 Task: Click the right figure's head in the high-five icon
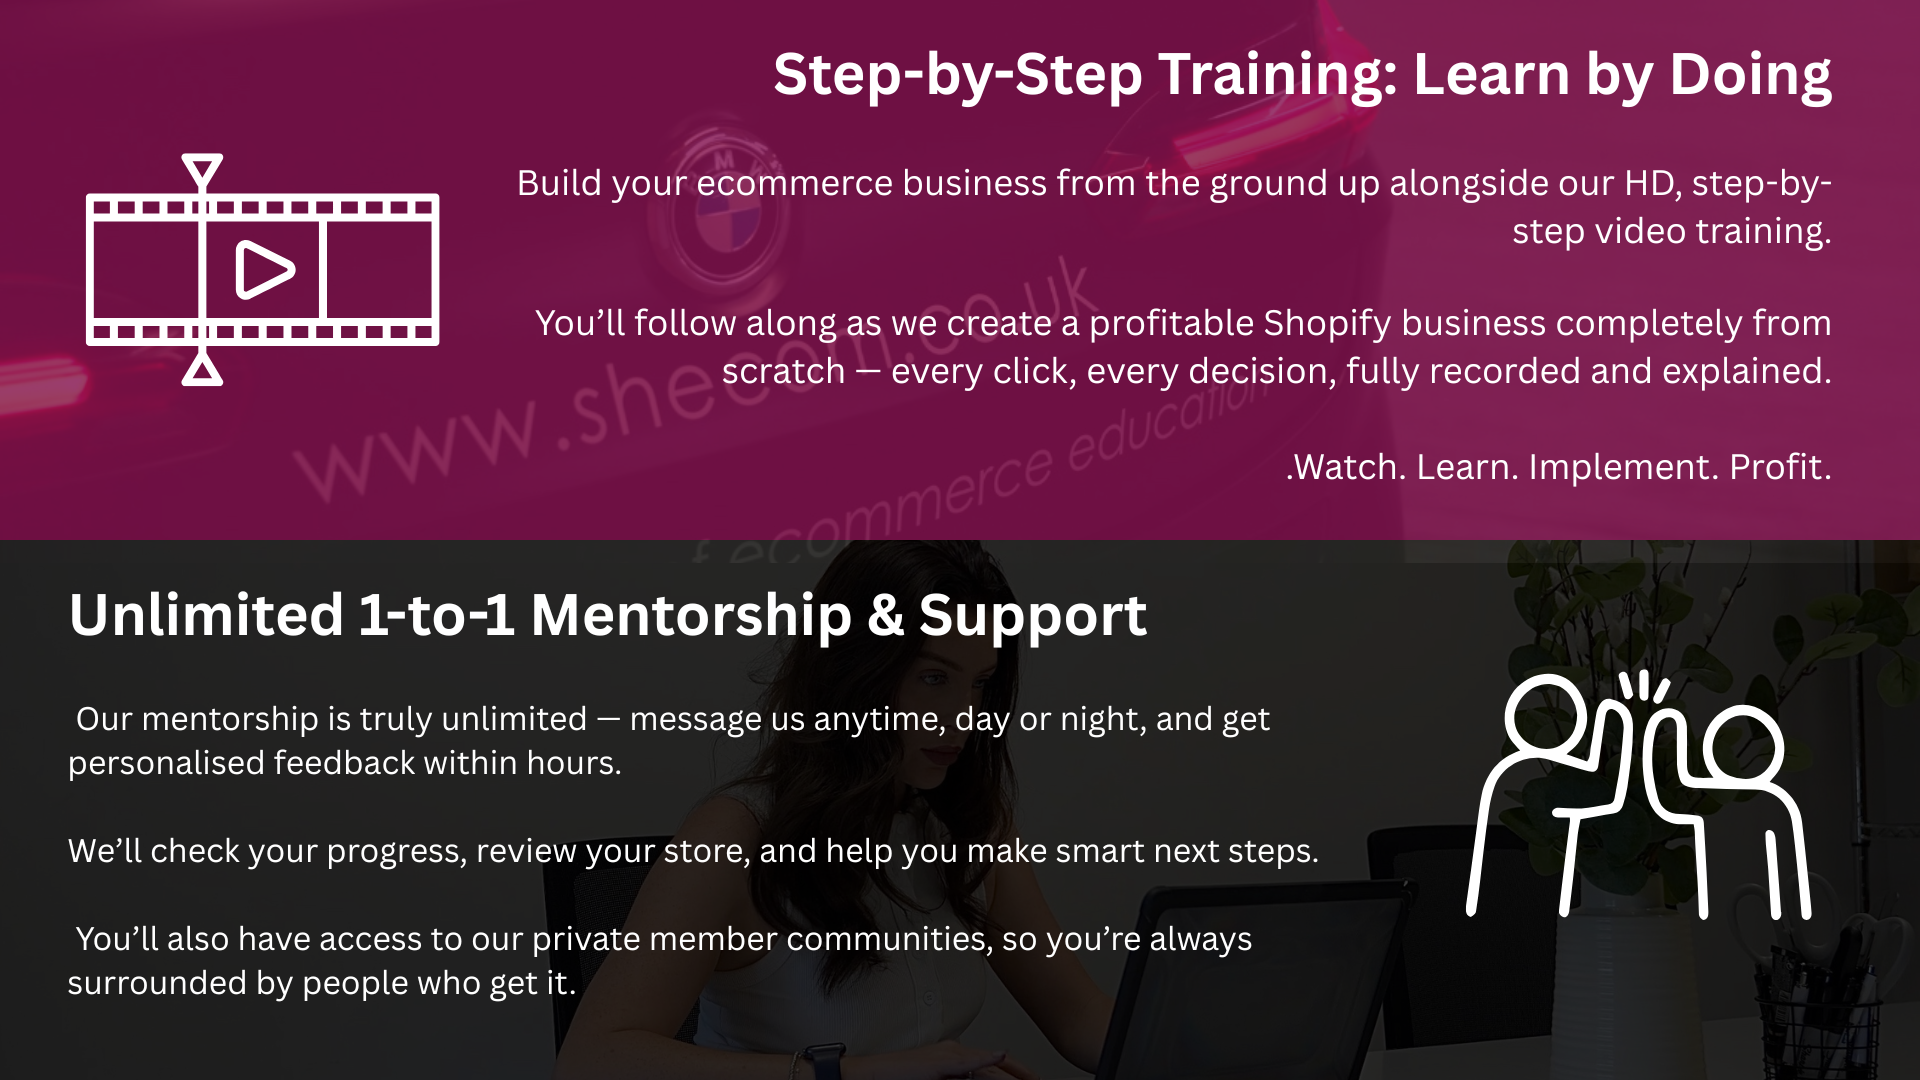1744,745
